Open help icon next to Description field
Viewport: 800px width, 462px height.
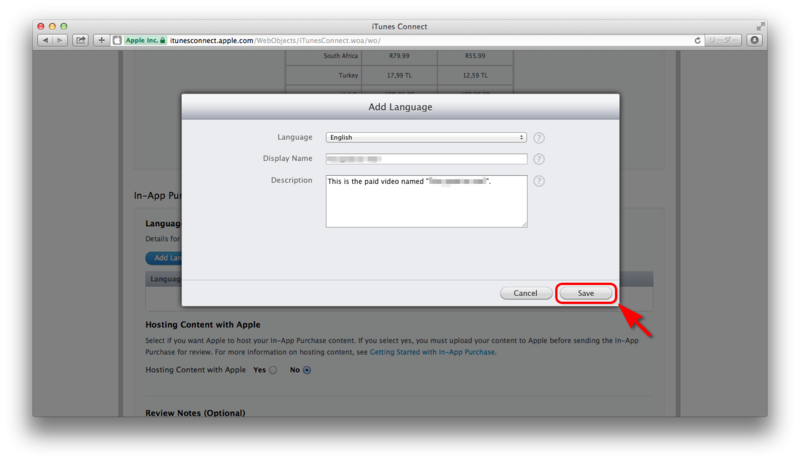[539, 181]
